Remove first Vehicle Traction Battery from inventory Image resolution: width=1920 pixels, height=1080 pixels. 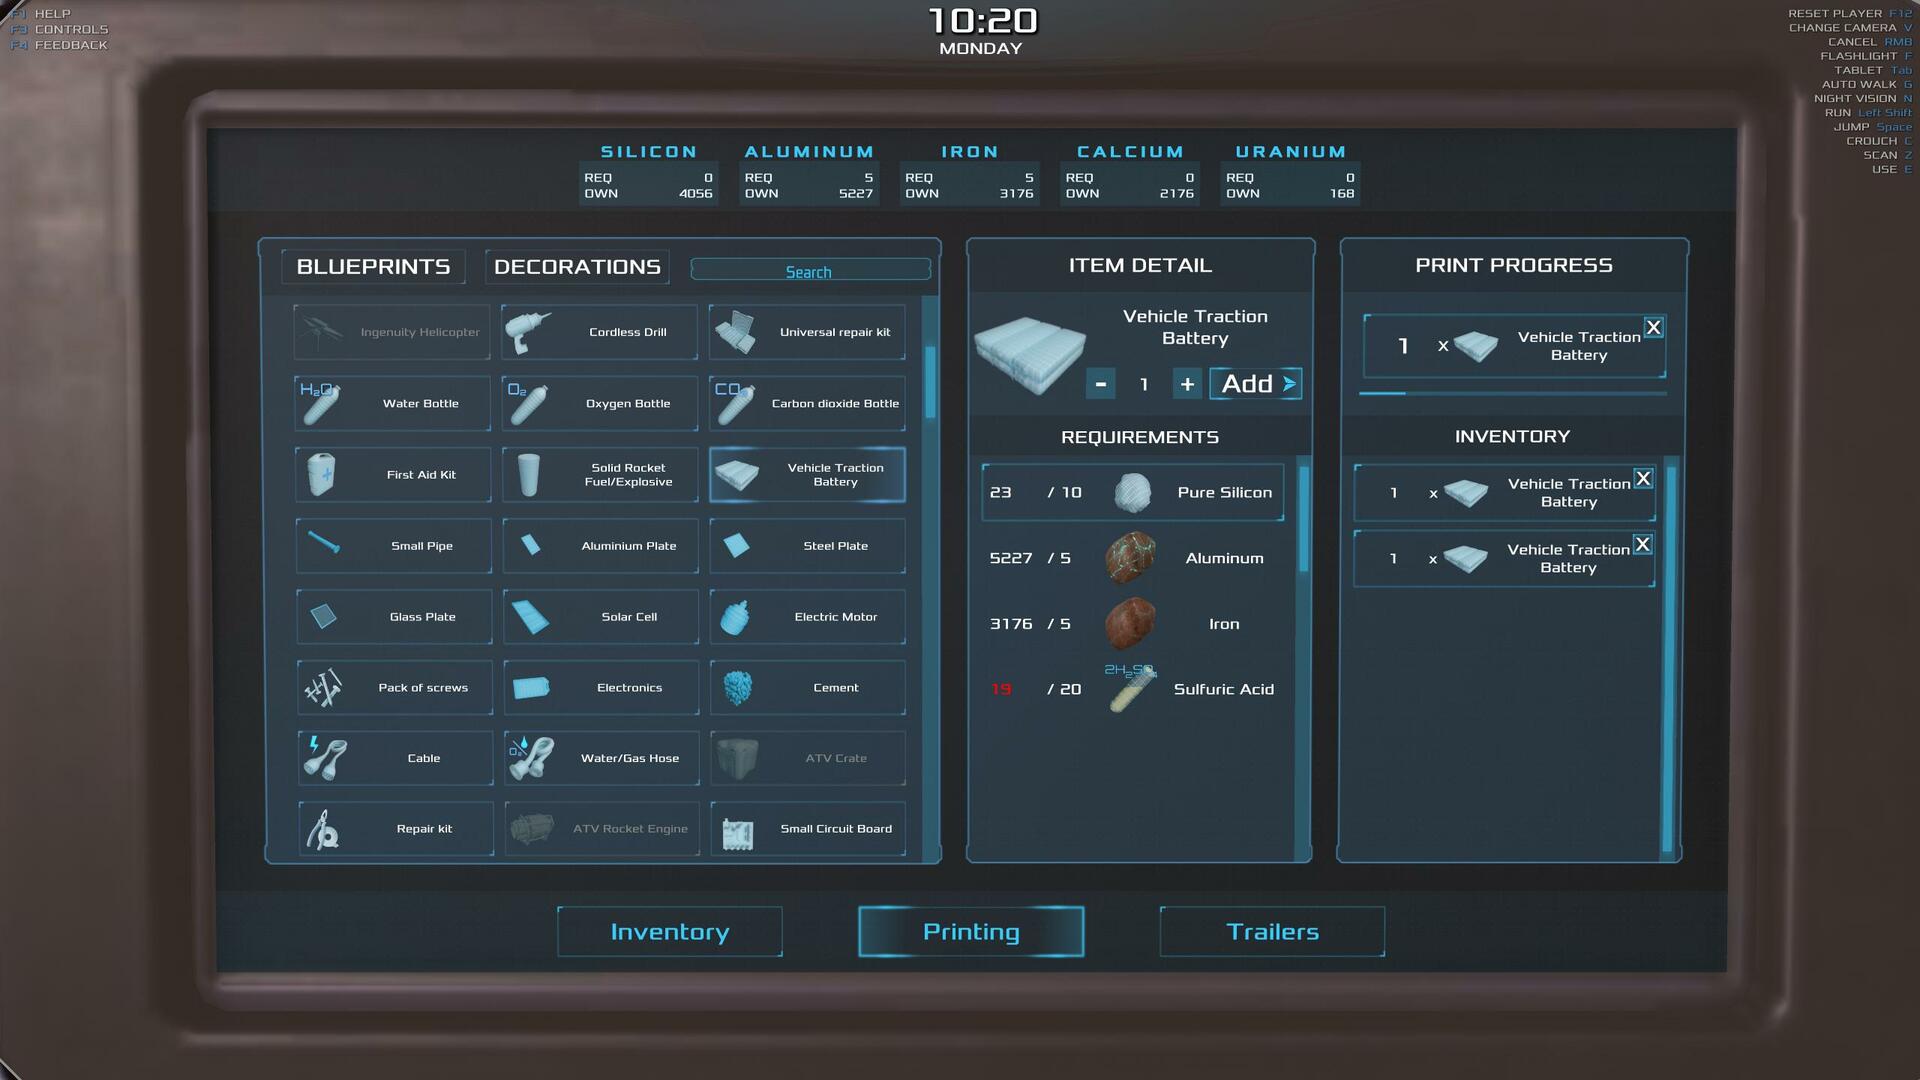click(1643, 479)
